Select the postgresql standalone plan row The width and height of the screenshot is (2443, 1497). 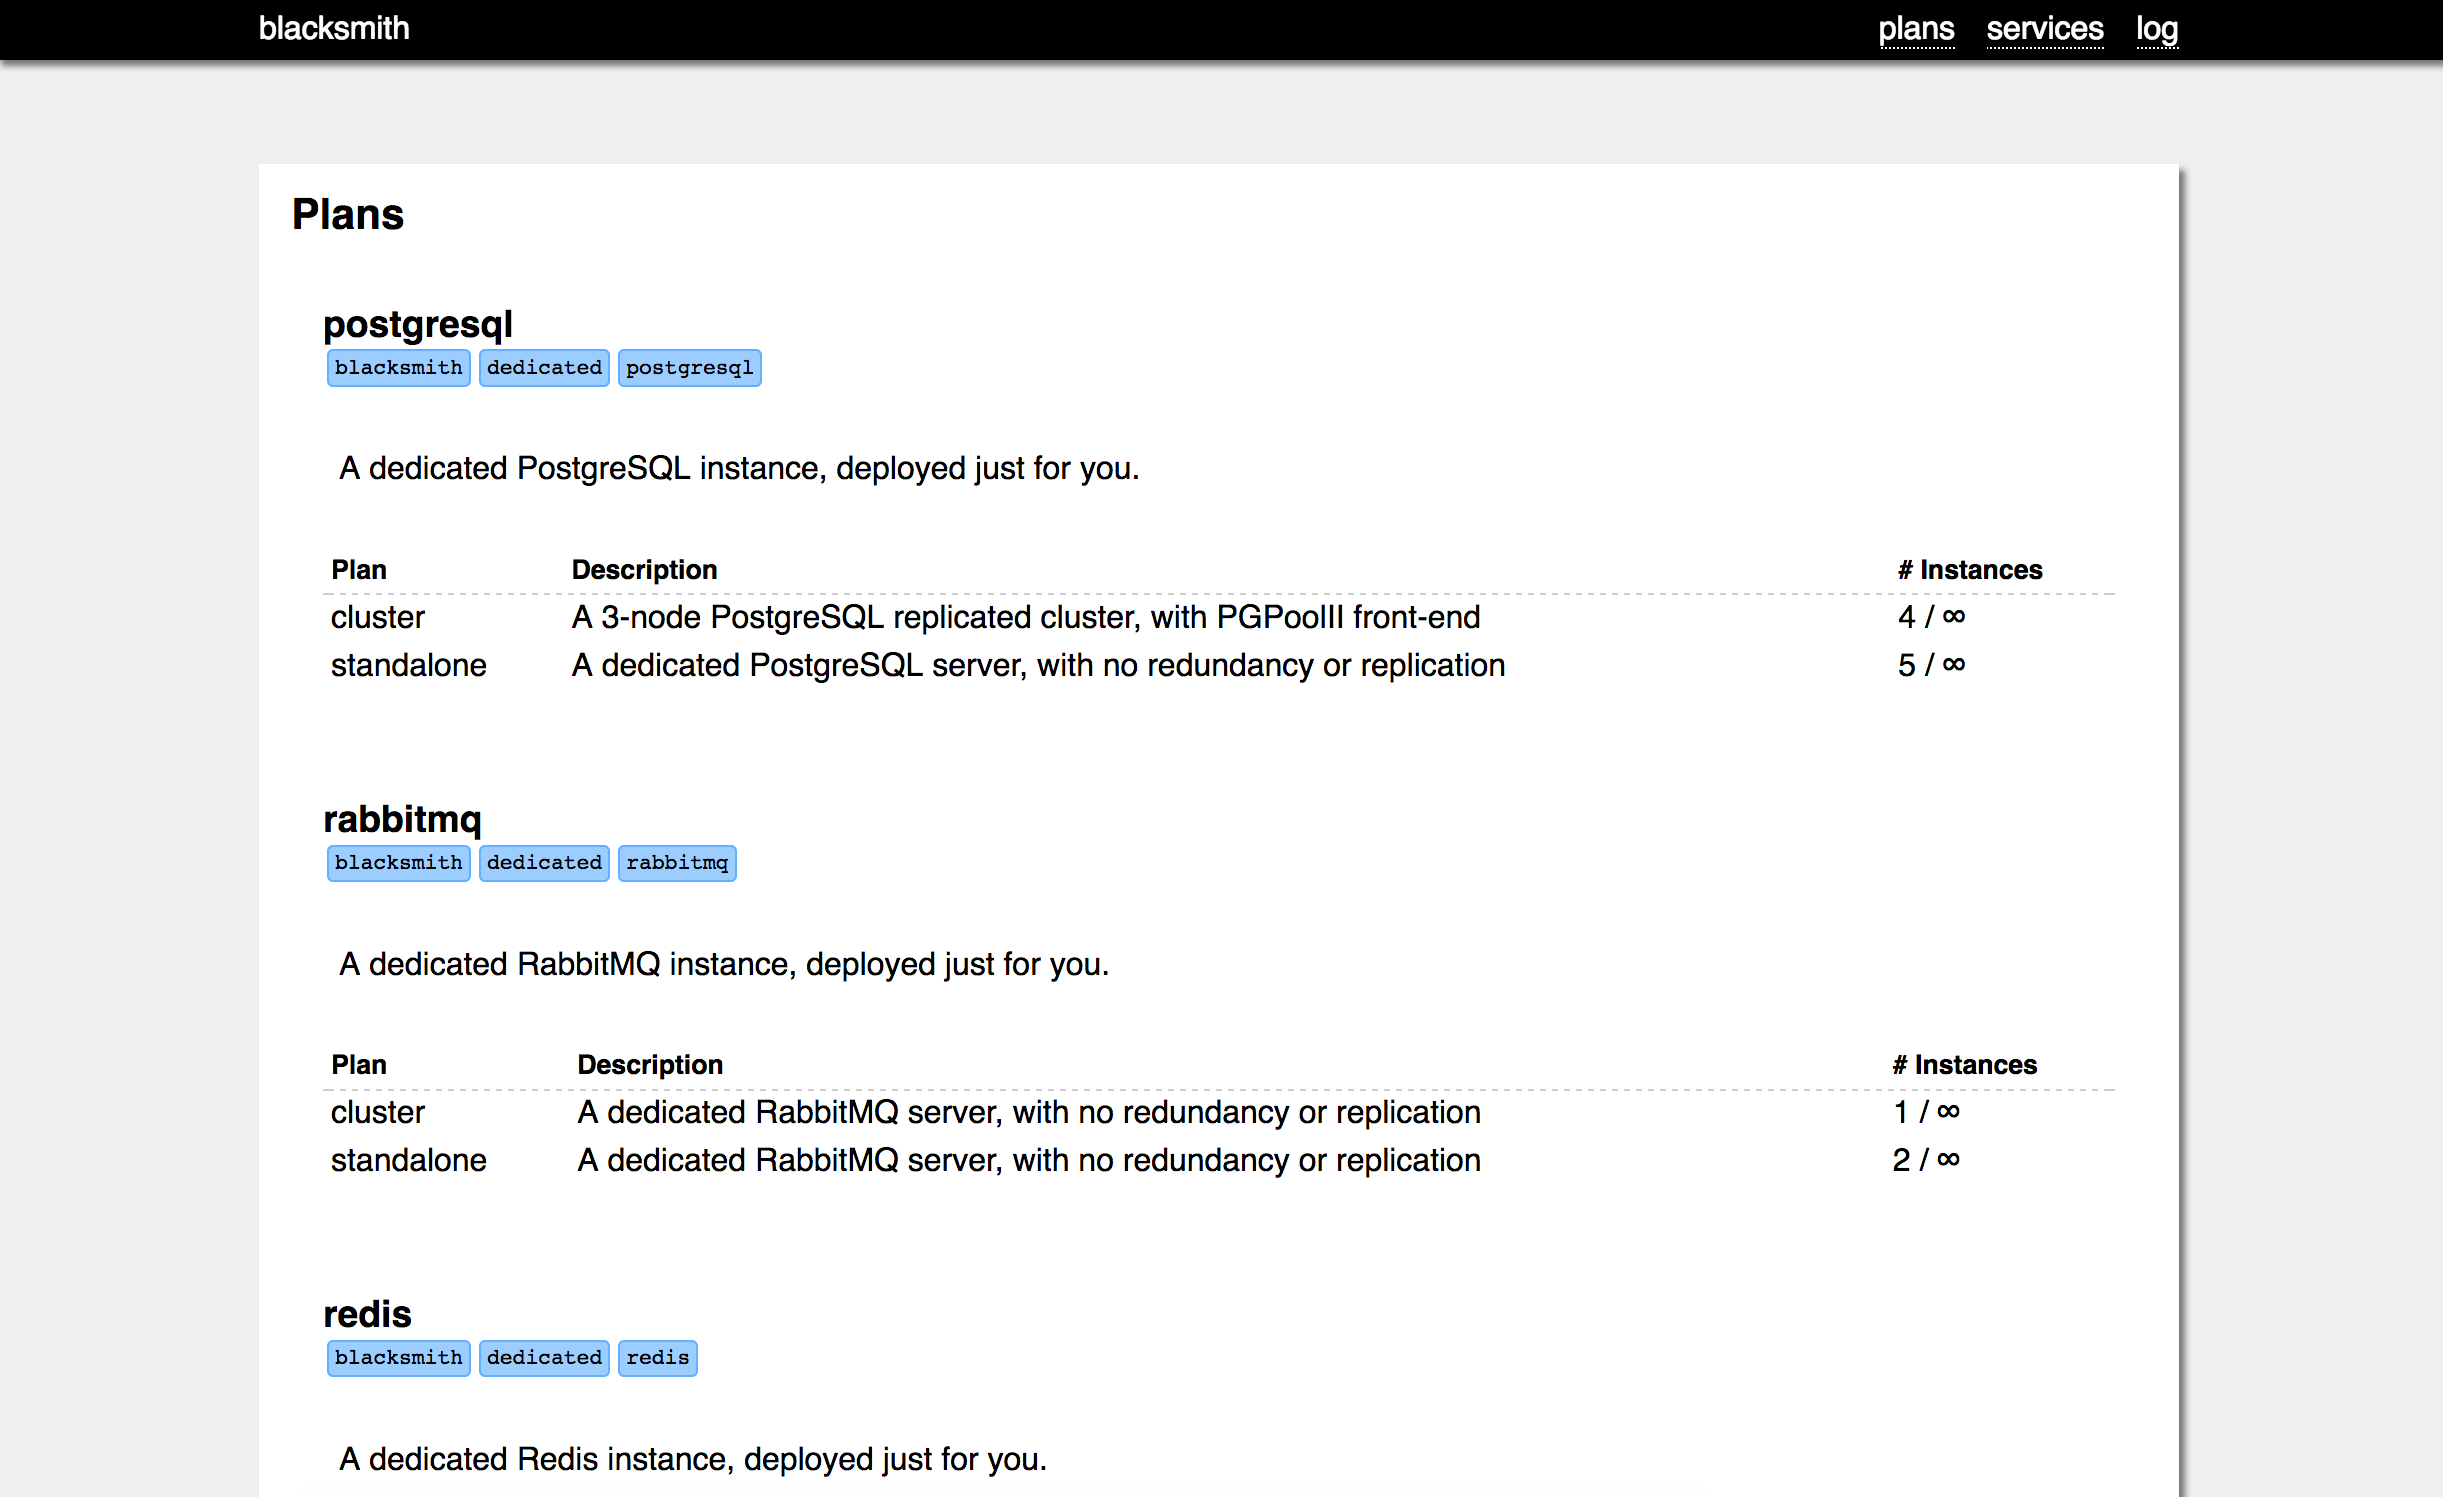(408, 665)
